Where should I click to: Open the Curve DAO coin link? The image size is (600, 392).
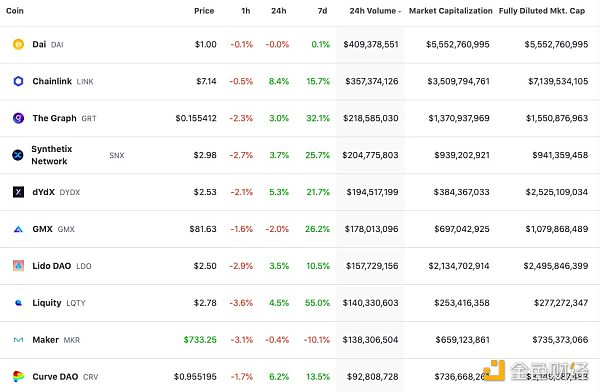(x=55, y=377)
